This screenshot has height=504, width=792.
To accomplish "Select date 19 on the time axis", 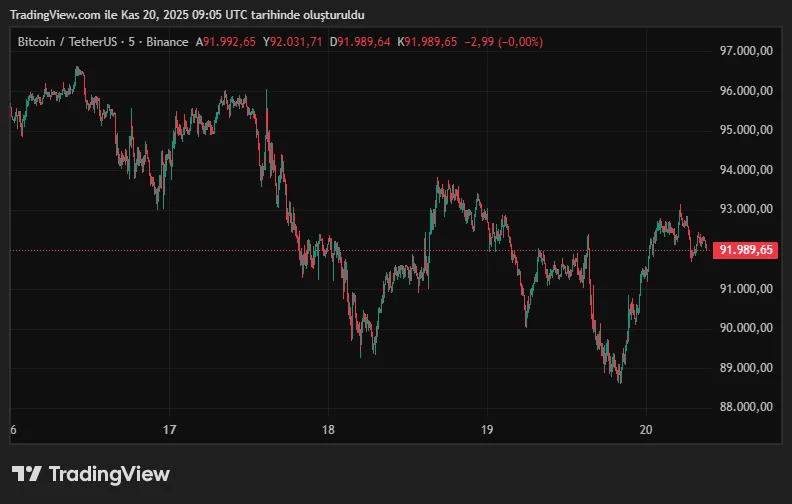I will [x=486, y=430].
